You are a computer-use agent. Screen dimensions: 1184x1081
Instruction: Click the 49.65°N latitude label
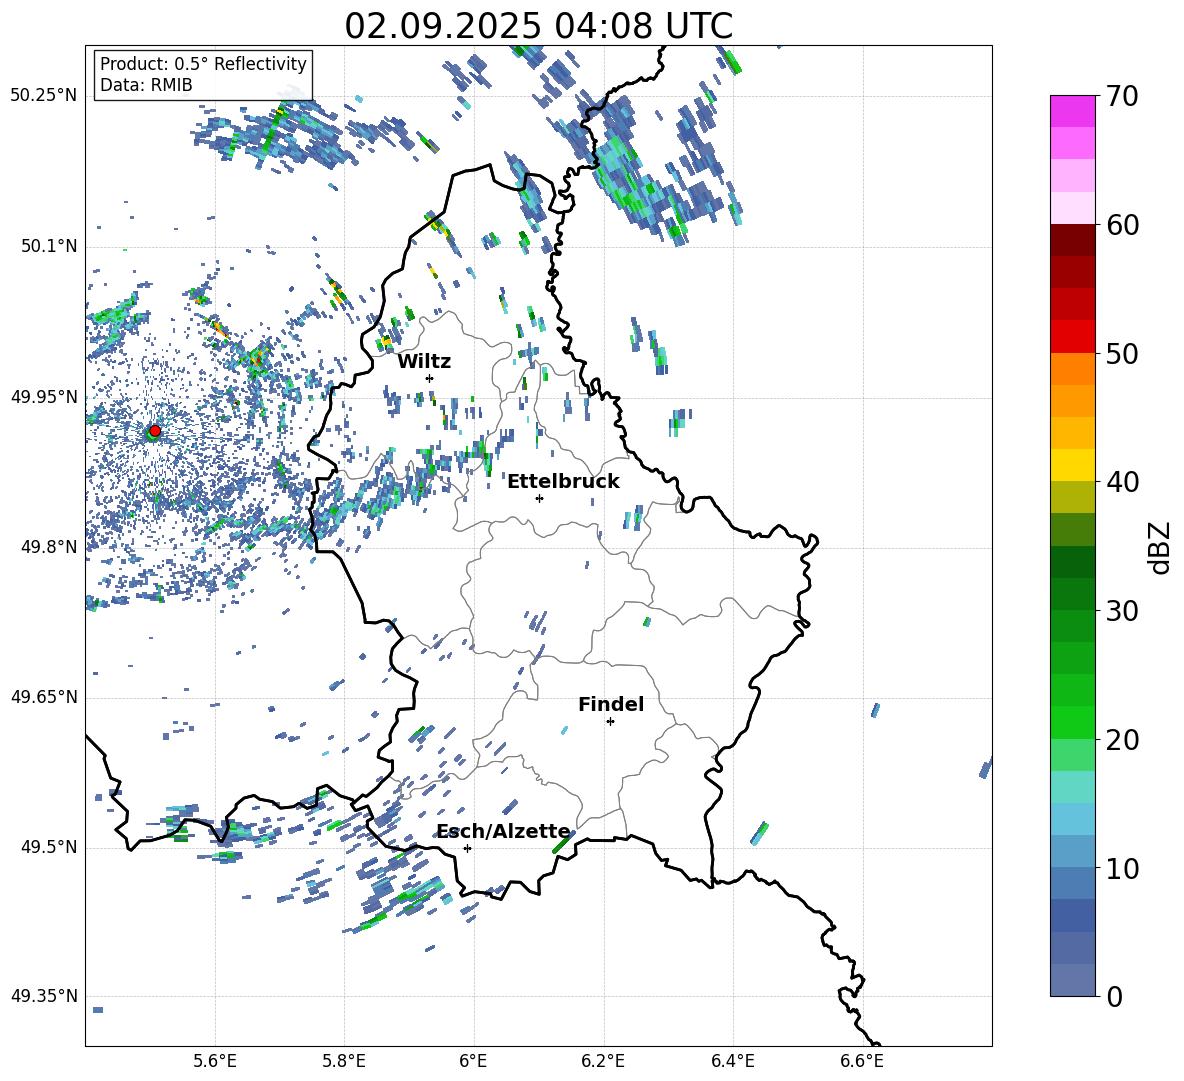[x=44, y=696]
